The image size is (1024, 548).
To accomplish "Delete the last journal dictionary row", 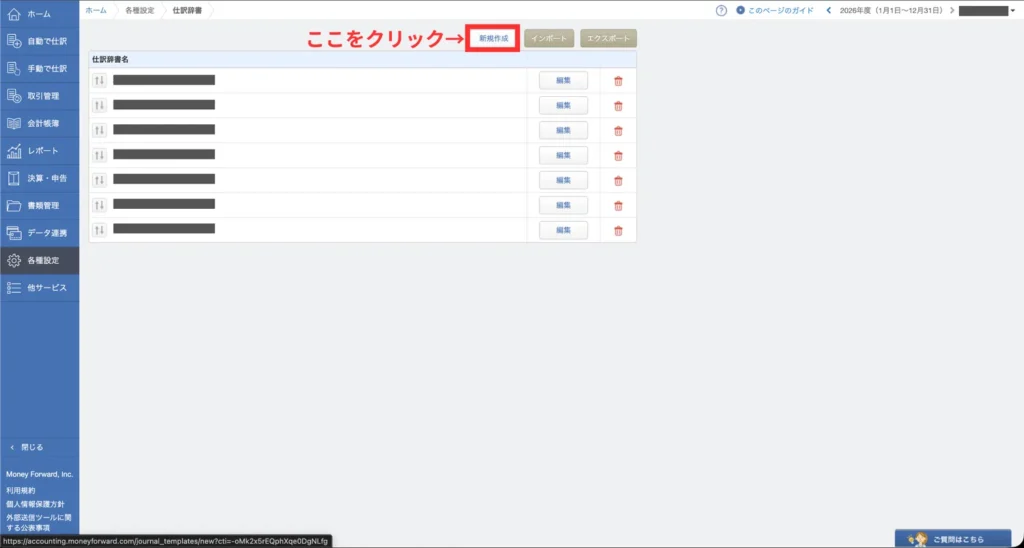I will tap(618, 230).
